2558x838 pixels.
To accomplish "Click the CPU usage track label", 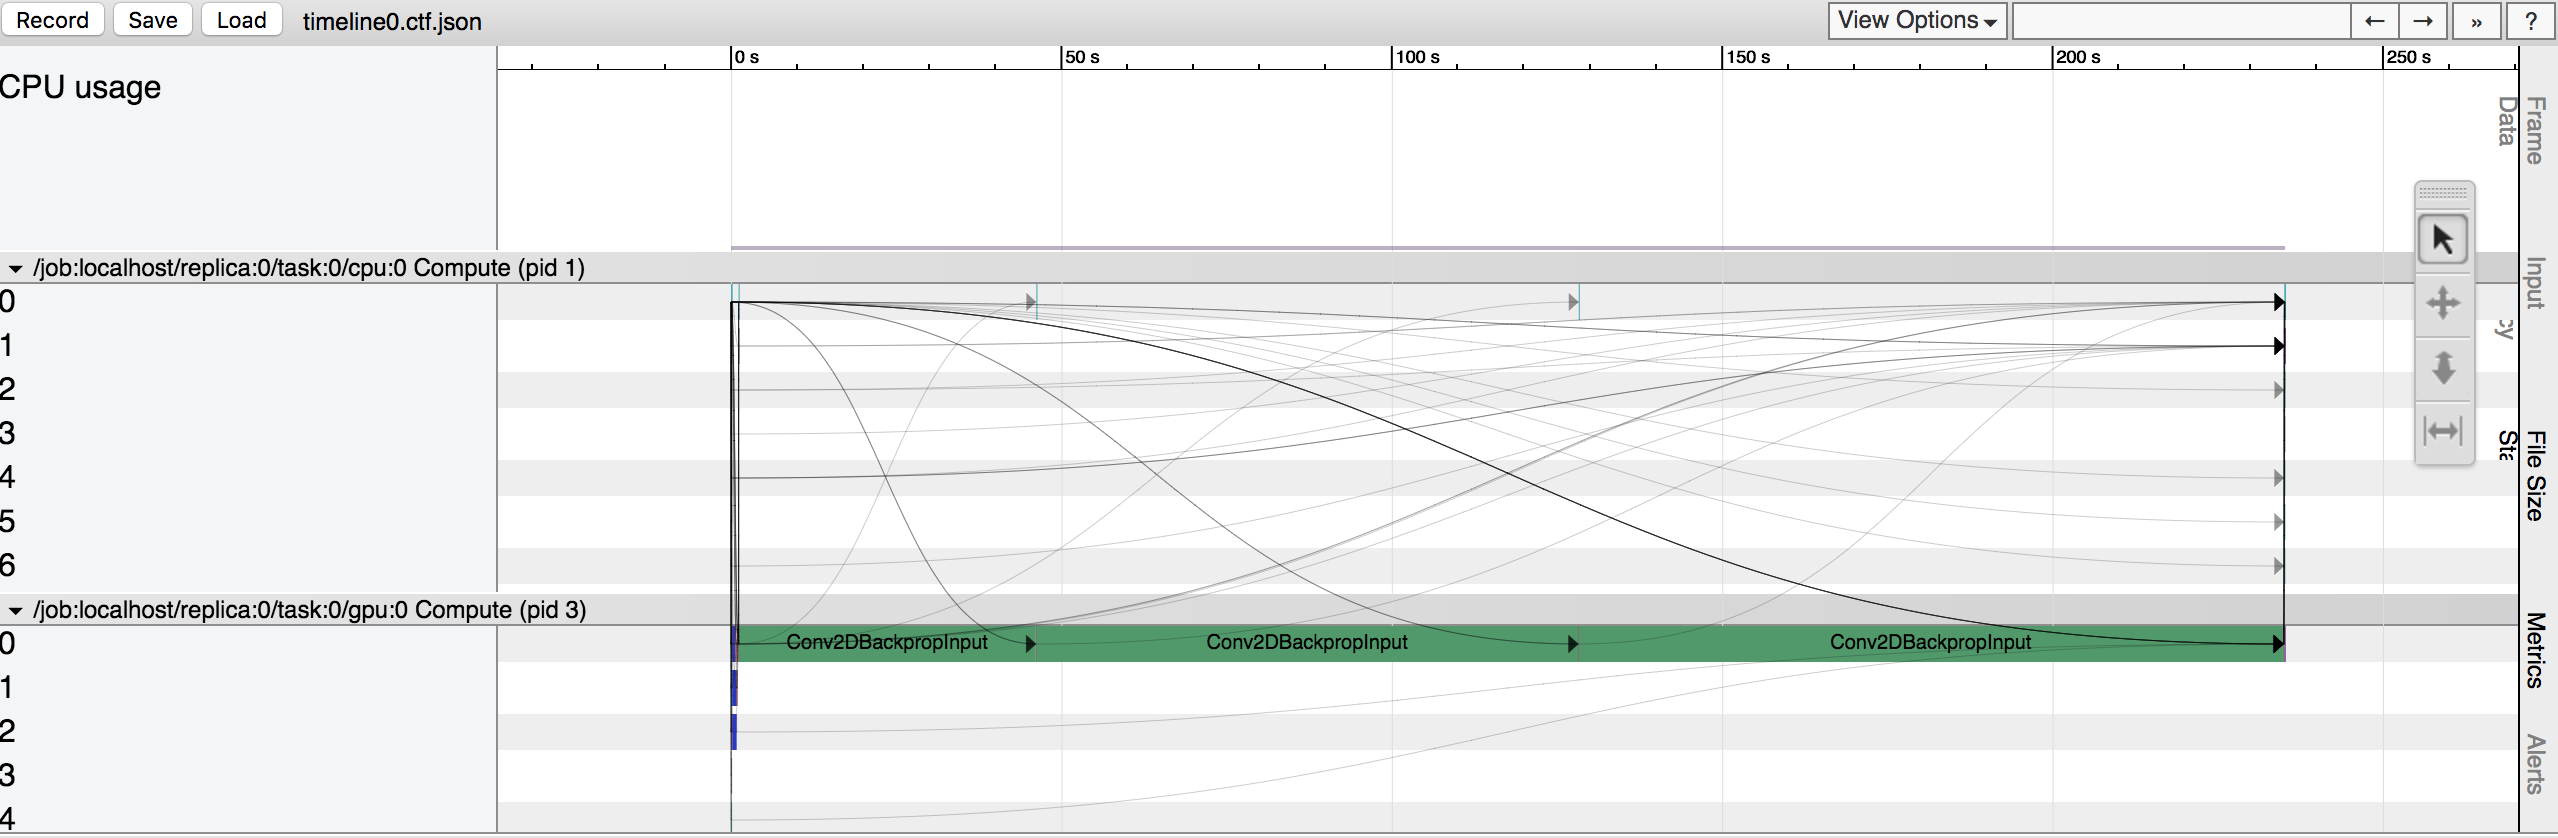I will click(80, 88).
